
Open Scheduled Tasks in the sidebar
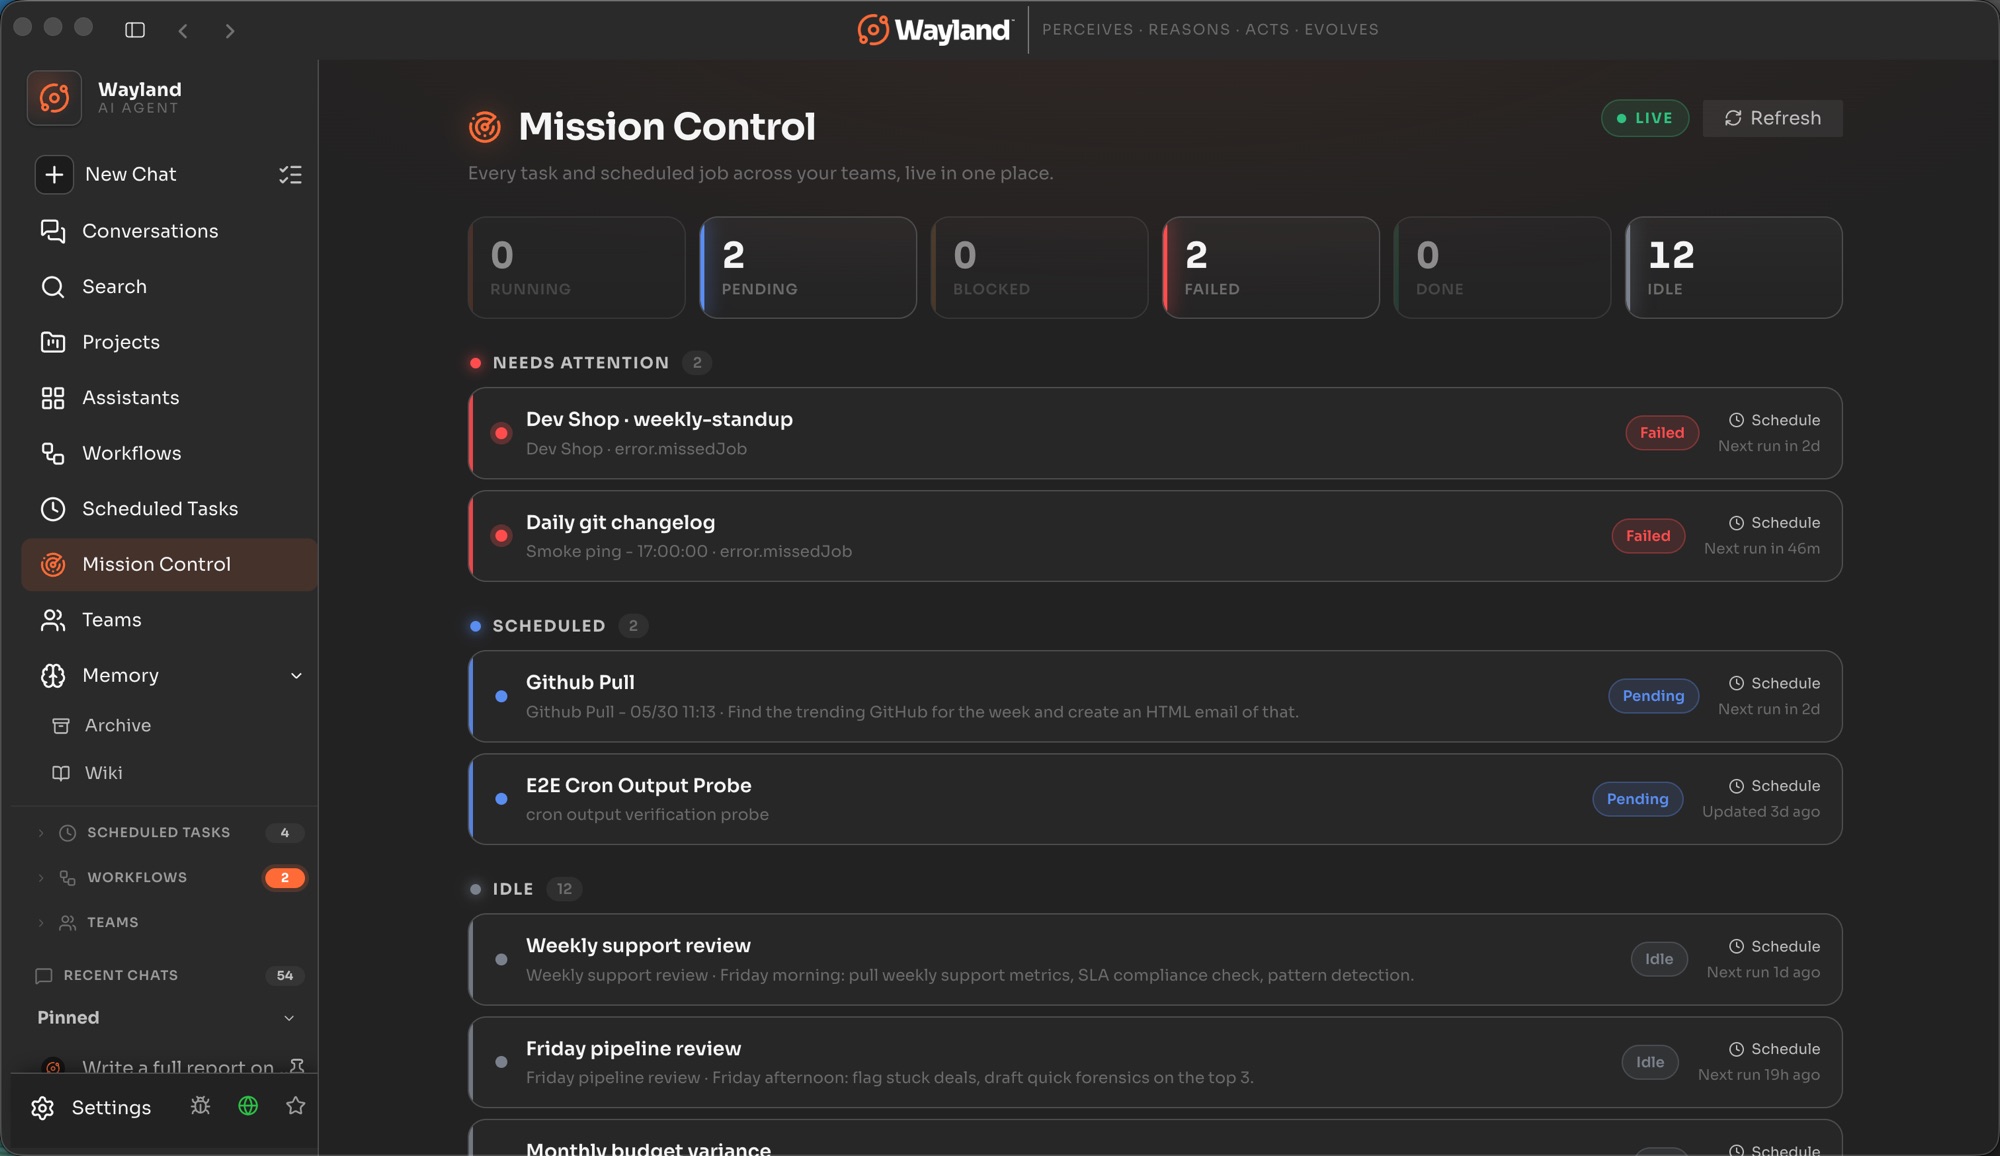click(x=168, y=509)
